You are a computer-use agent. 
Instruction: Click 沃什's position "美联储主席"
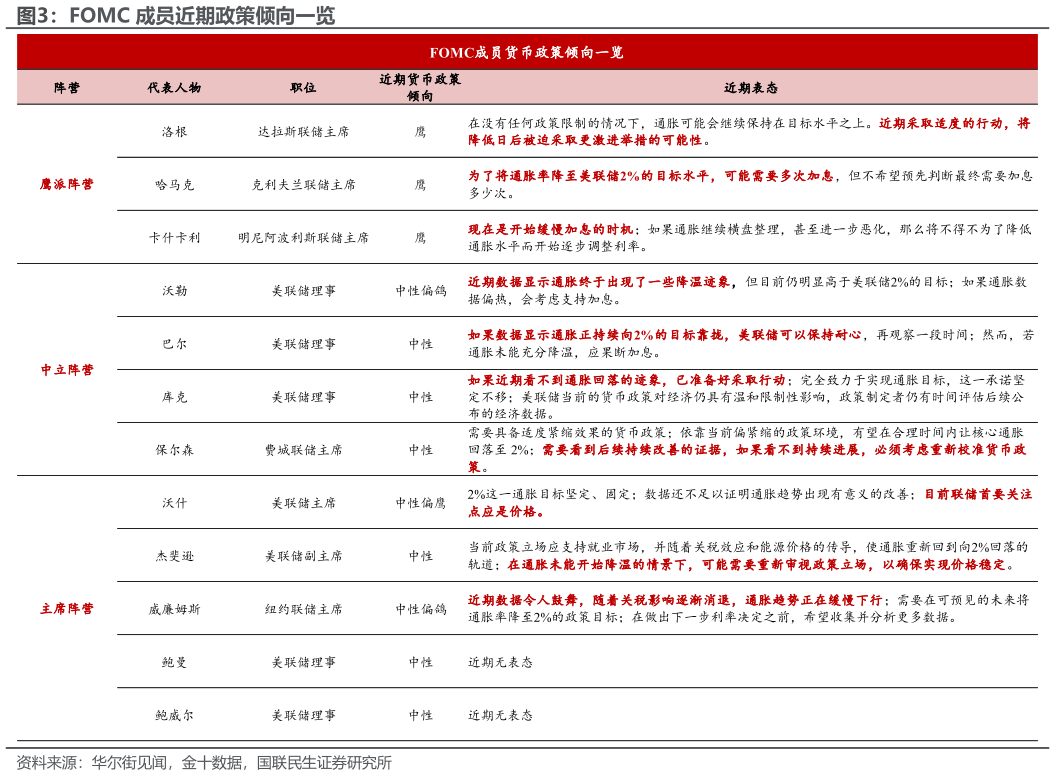(x=303, y=503)
